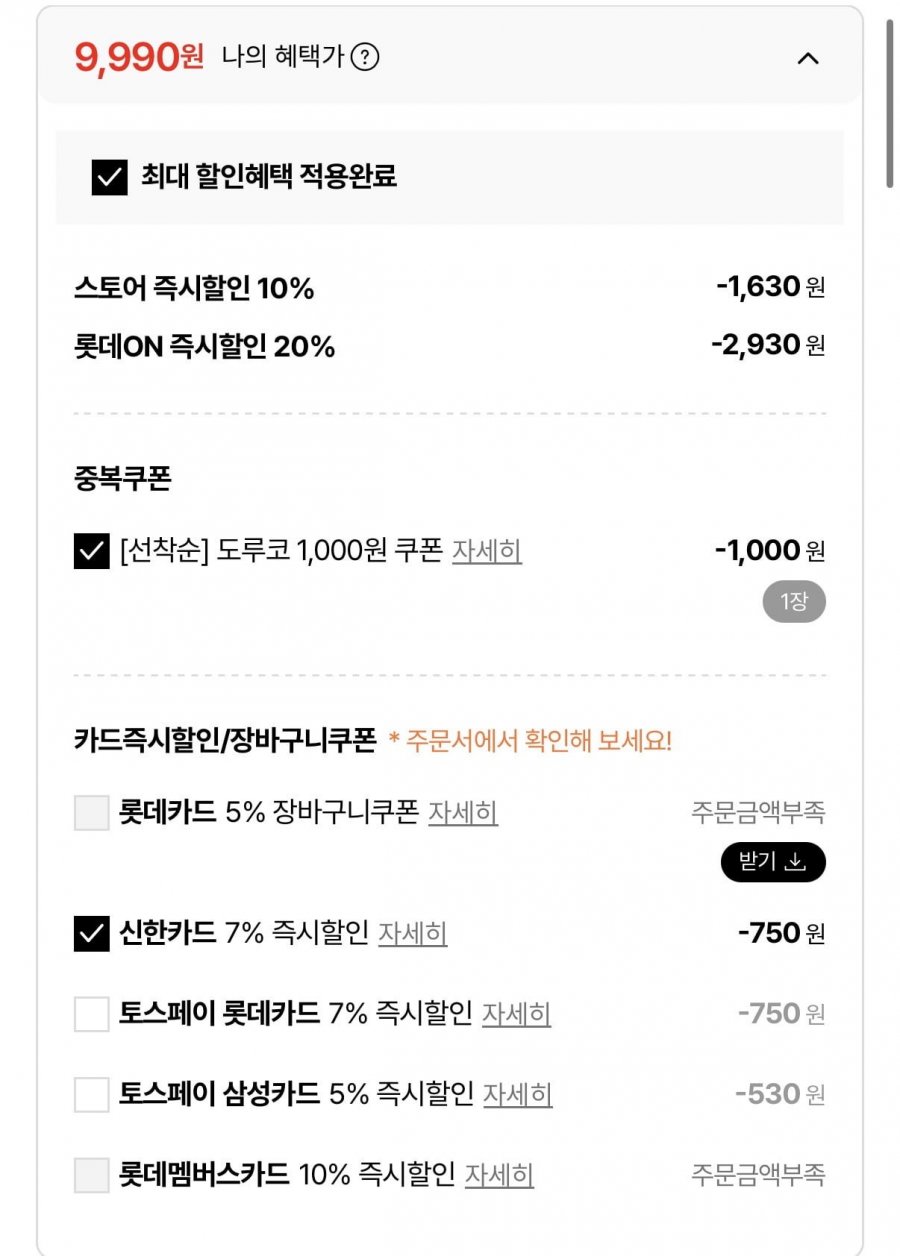Toggle 최대 할인혜택 적용완료 checkbox
Viewport: 900px width, 1256px height.
tap(109, 177)
